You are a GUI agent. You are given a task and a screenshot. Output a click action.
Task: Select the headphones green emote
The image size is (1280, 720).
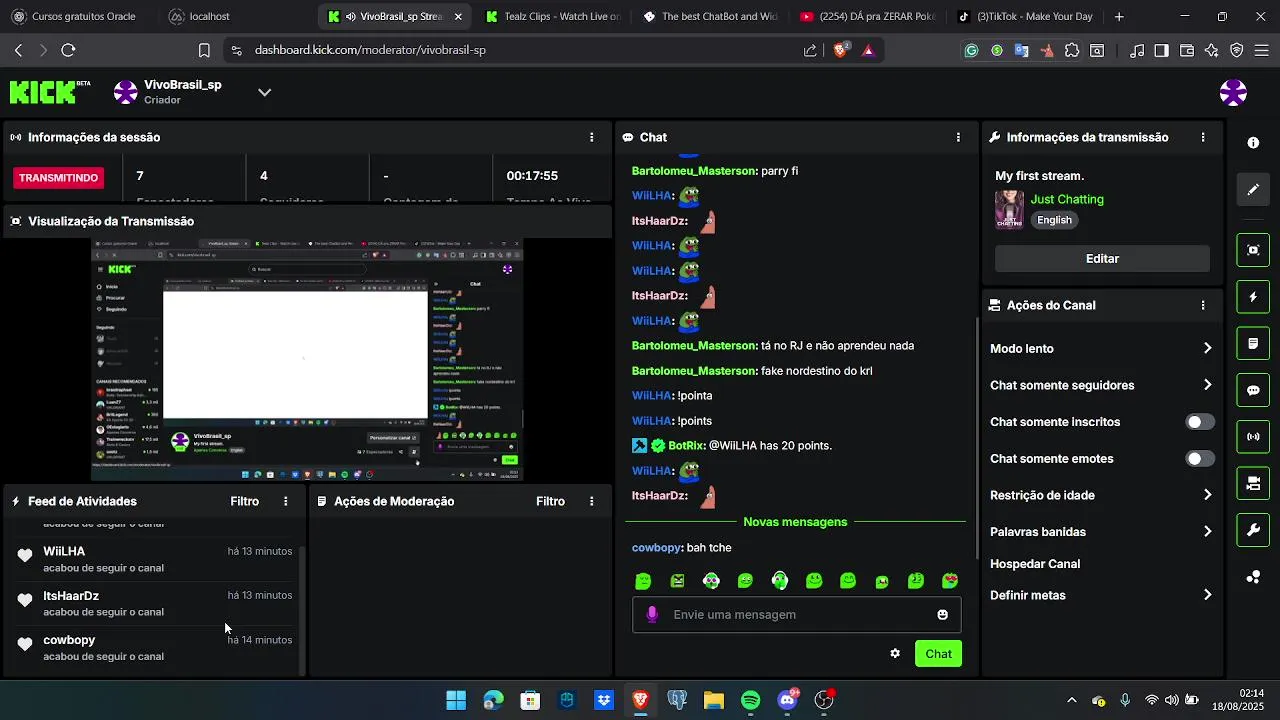(x=780, y=581)
